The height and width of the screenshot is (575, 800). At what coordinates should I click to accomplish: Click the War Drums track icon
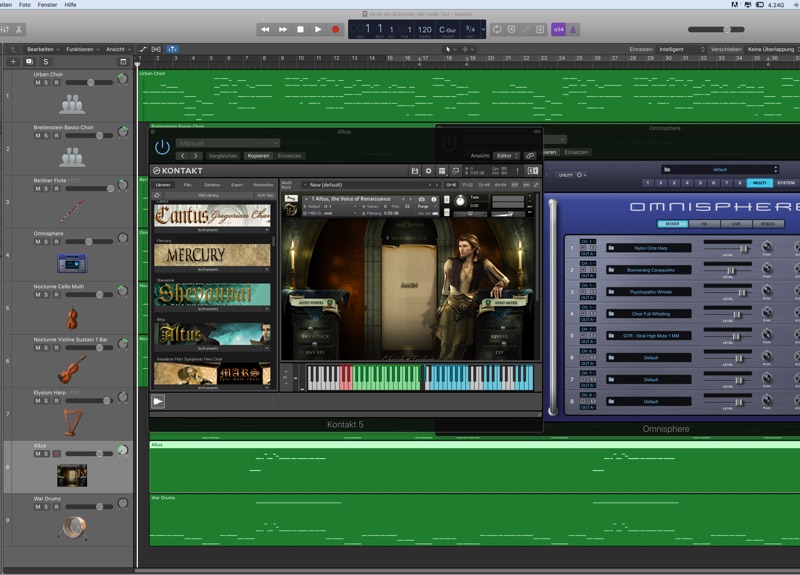click(72, 528)
